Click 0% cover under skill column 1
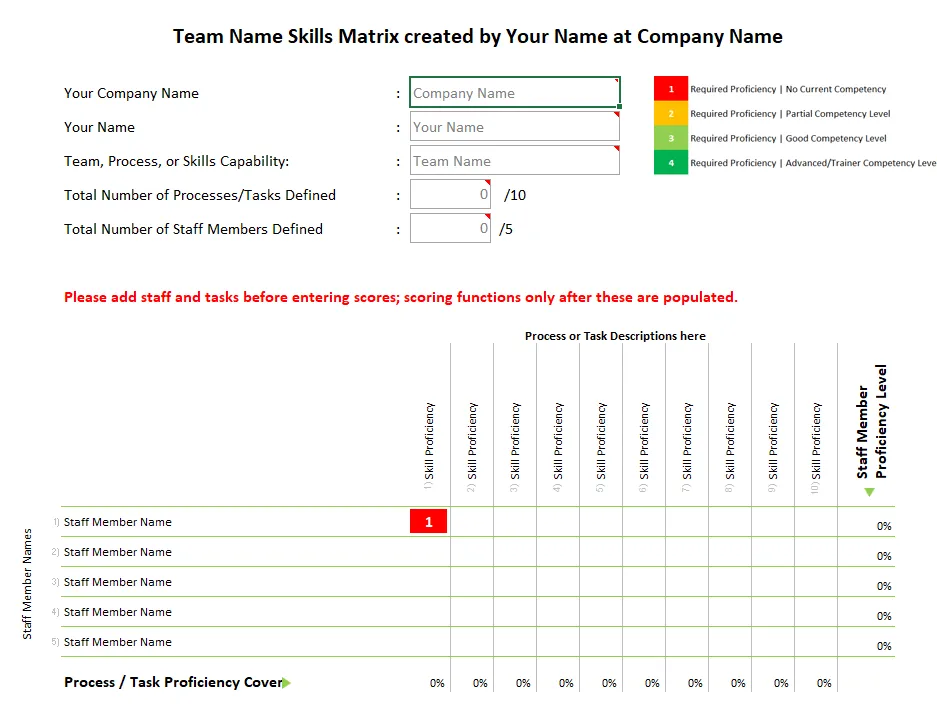 437,683
